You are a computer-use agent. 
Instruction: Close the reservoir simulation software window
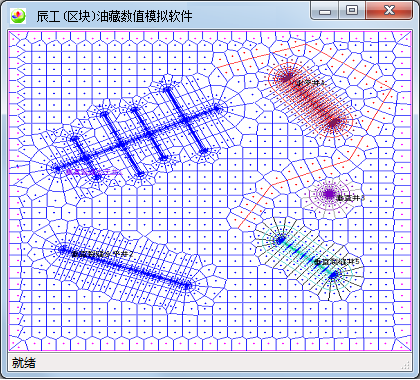click(x=389, y=10)
